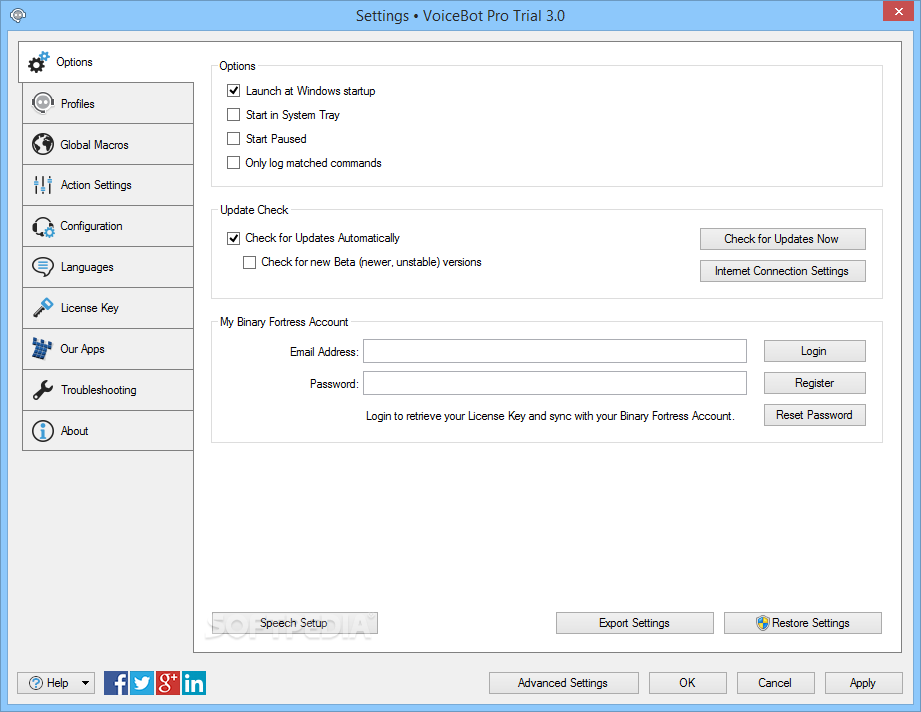Uncheck Launch at Windows startup
The height and width of the screenshot is (712, 921).
(234, 90)
